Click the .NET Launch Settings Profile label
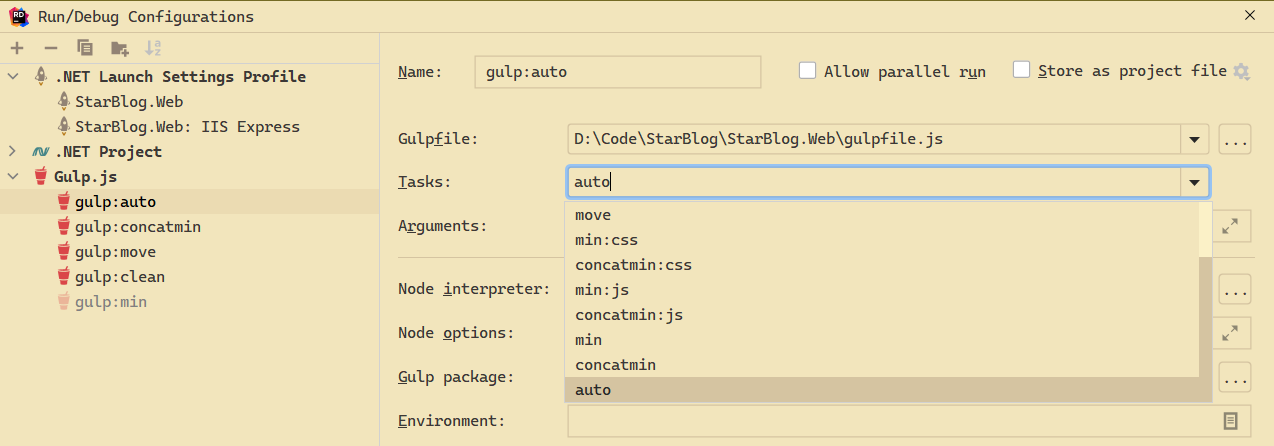The height and width of the screenshot is (446, 1274). point(180,76)
